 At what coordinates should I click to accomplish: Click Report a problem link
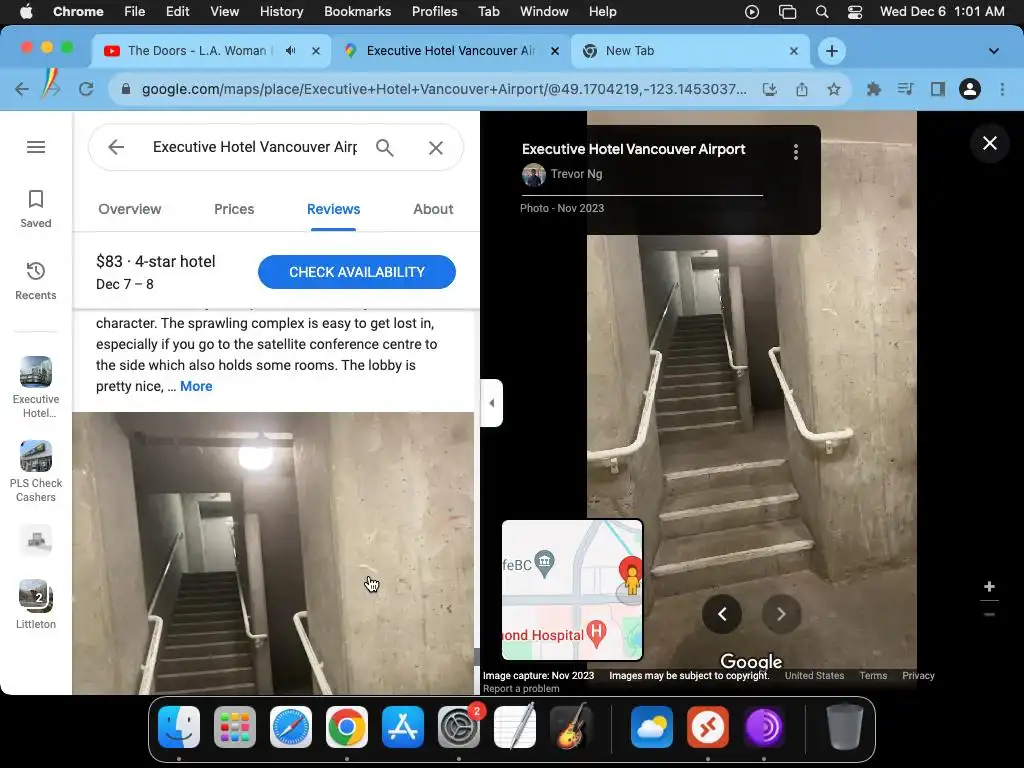[521, 688]
